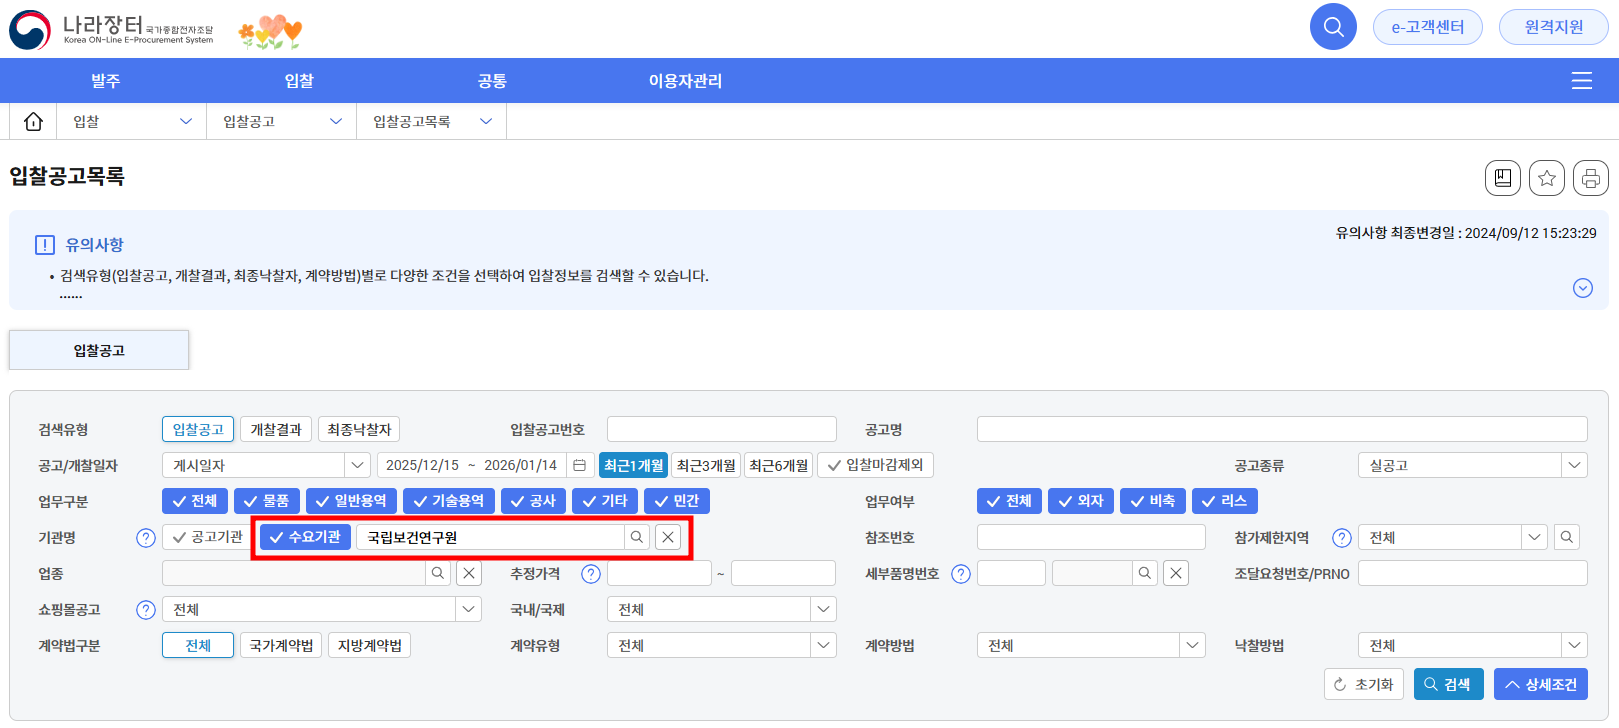
Task: Click the 세부품명번호 help question mark icon
Action: (961, 574)
